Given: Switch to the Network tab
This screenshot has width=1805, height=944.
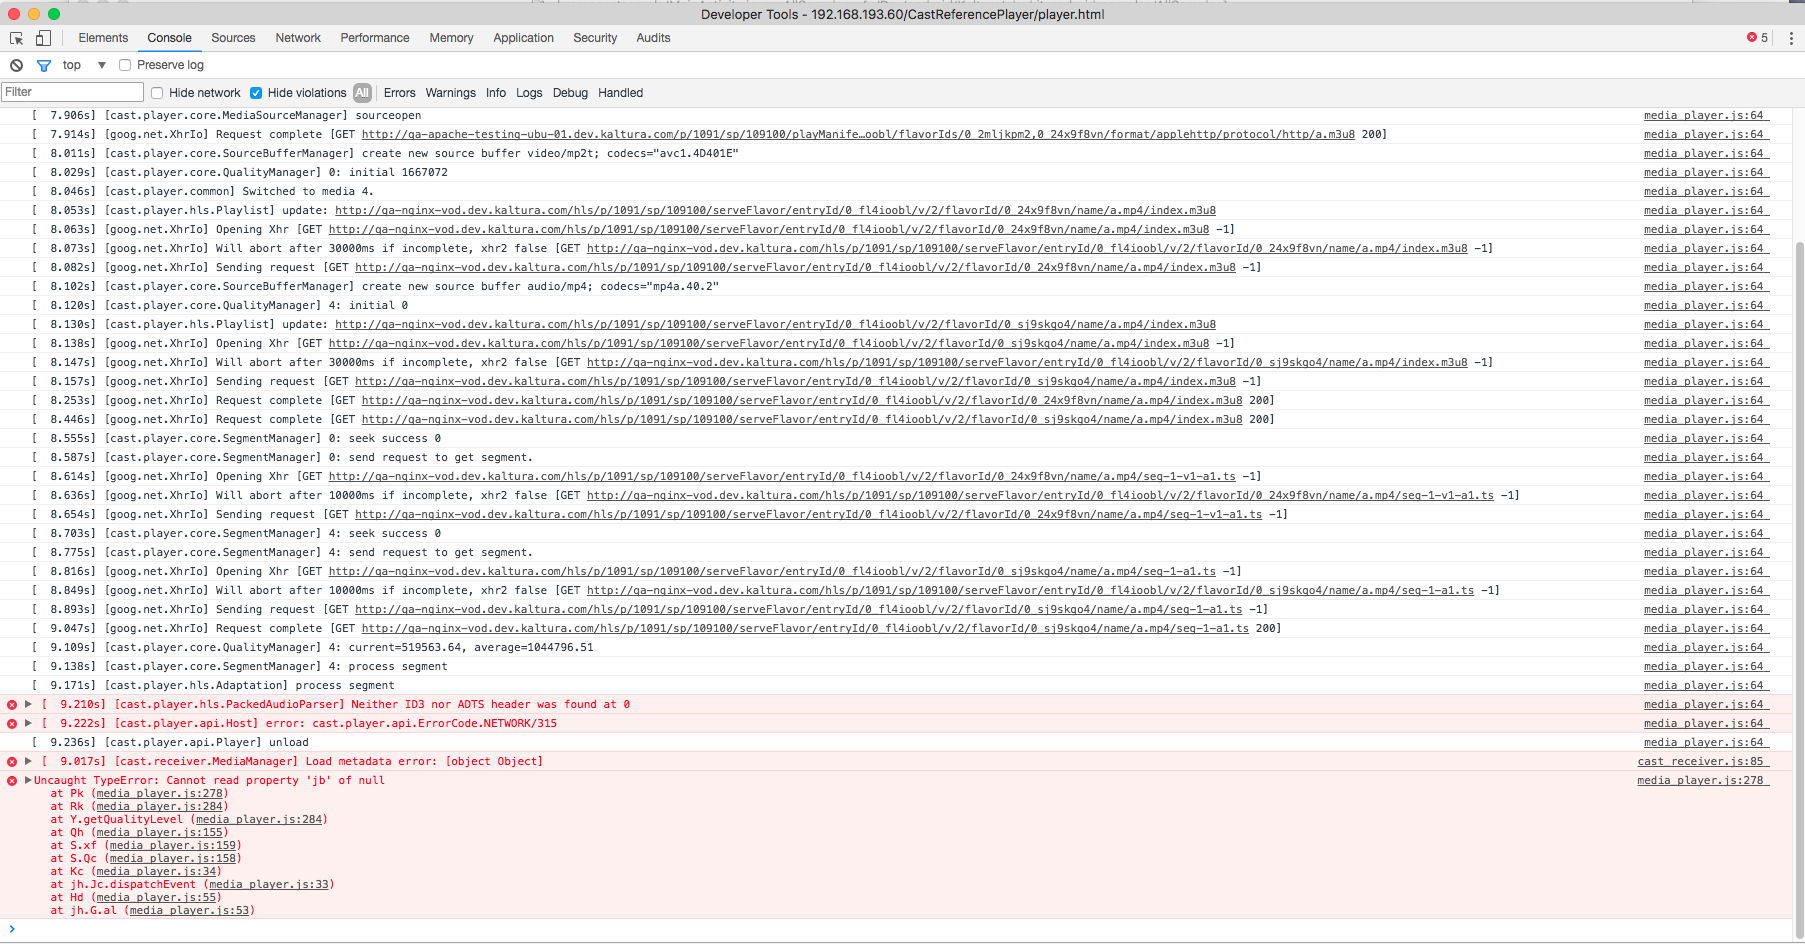Looking at the screenshot, I should (298, 38).
